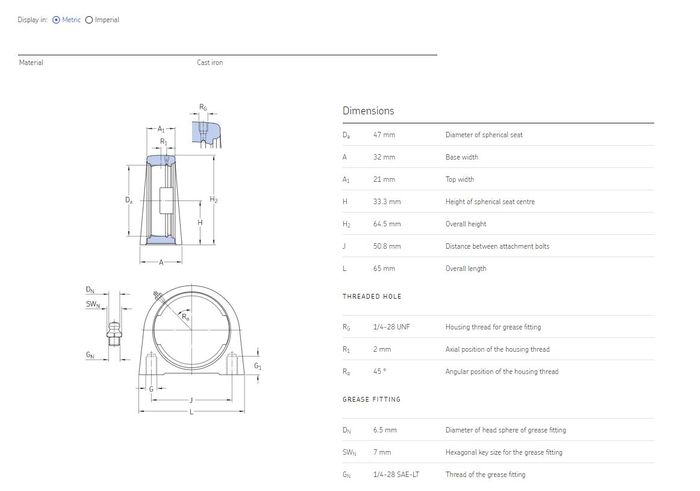Image resolution: width=700 pixels, height=491 pixels.
Task: Click the side cross-section housing diagram
Action: [162, 200]
